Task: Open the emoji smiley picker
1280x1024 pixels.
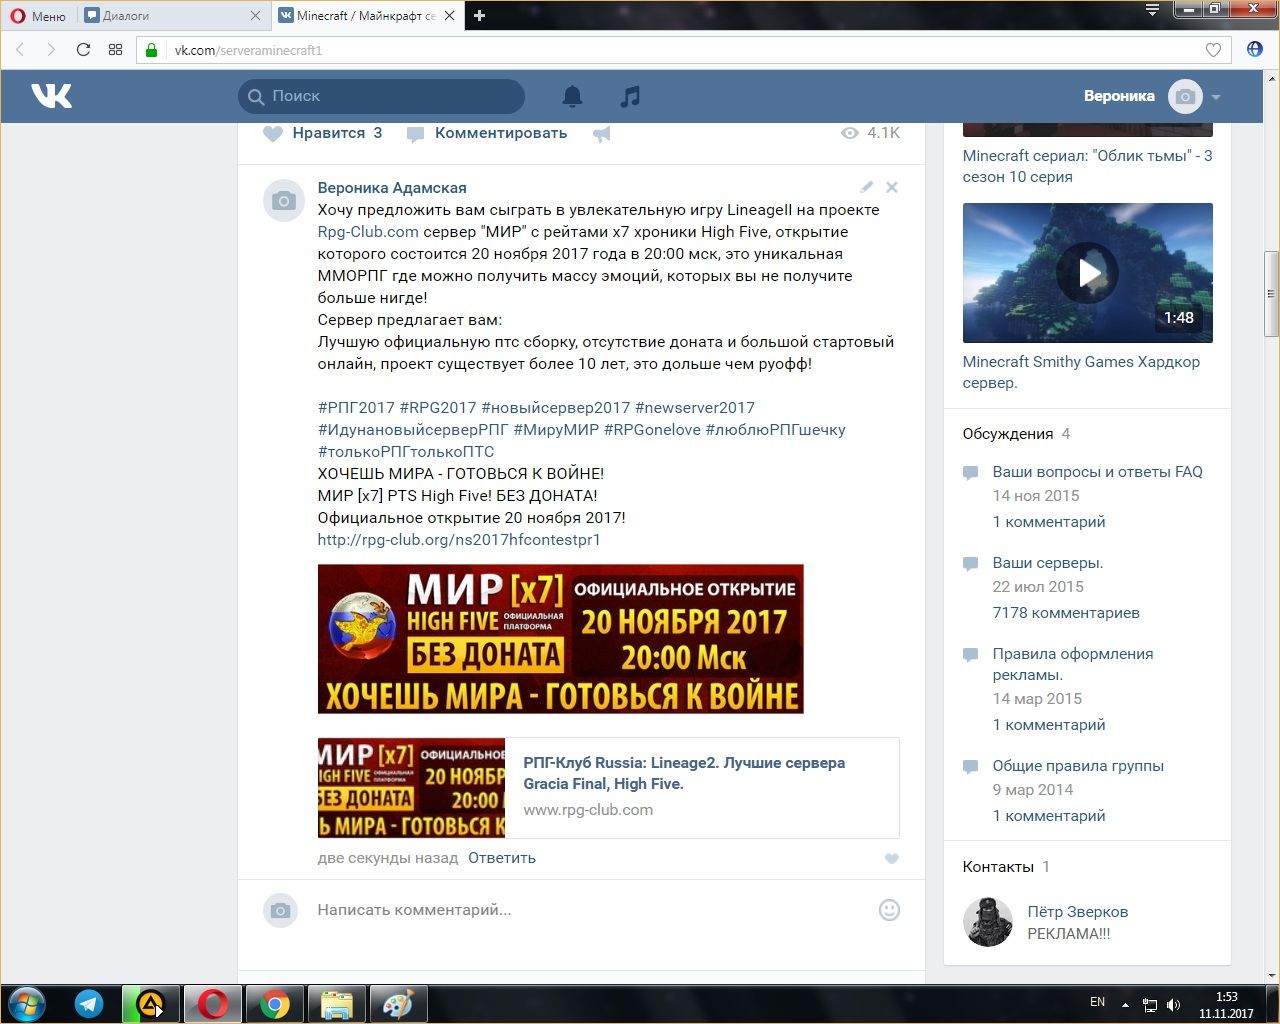Action: [x=889, y=910]
